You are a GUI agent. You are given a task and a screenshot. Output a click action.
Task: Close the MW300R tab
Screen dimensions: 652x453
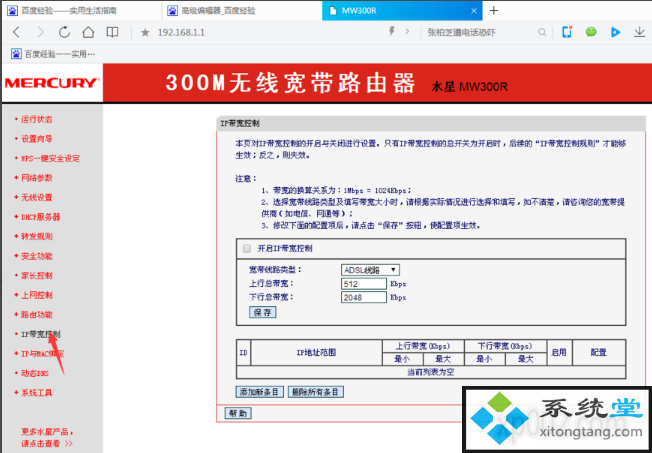[474, 11]
